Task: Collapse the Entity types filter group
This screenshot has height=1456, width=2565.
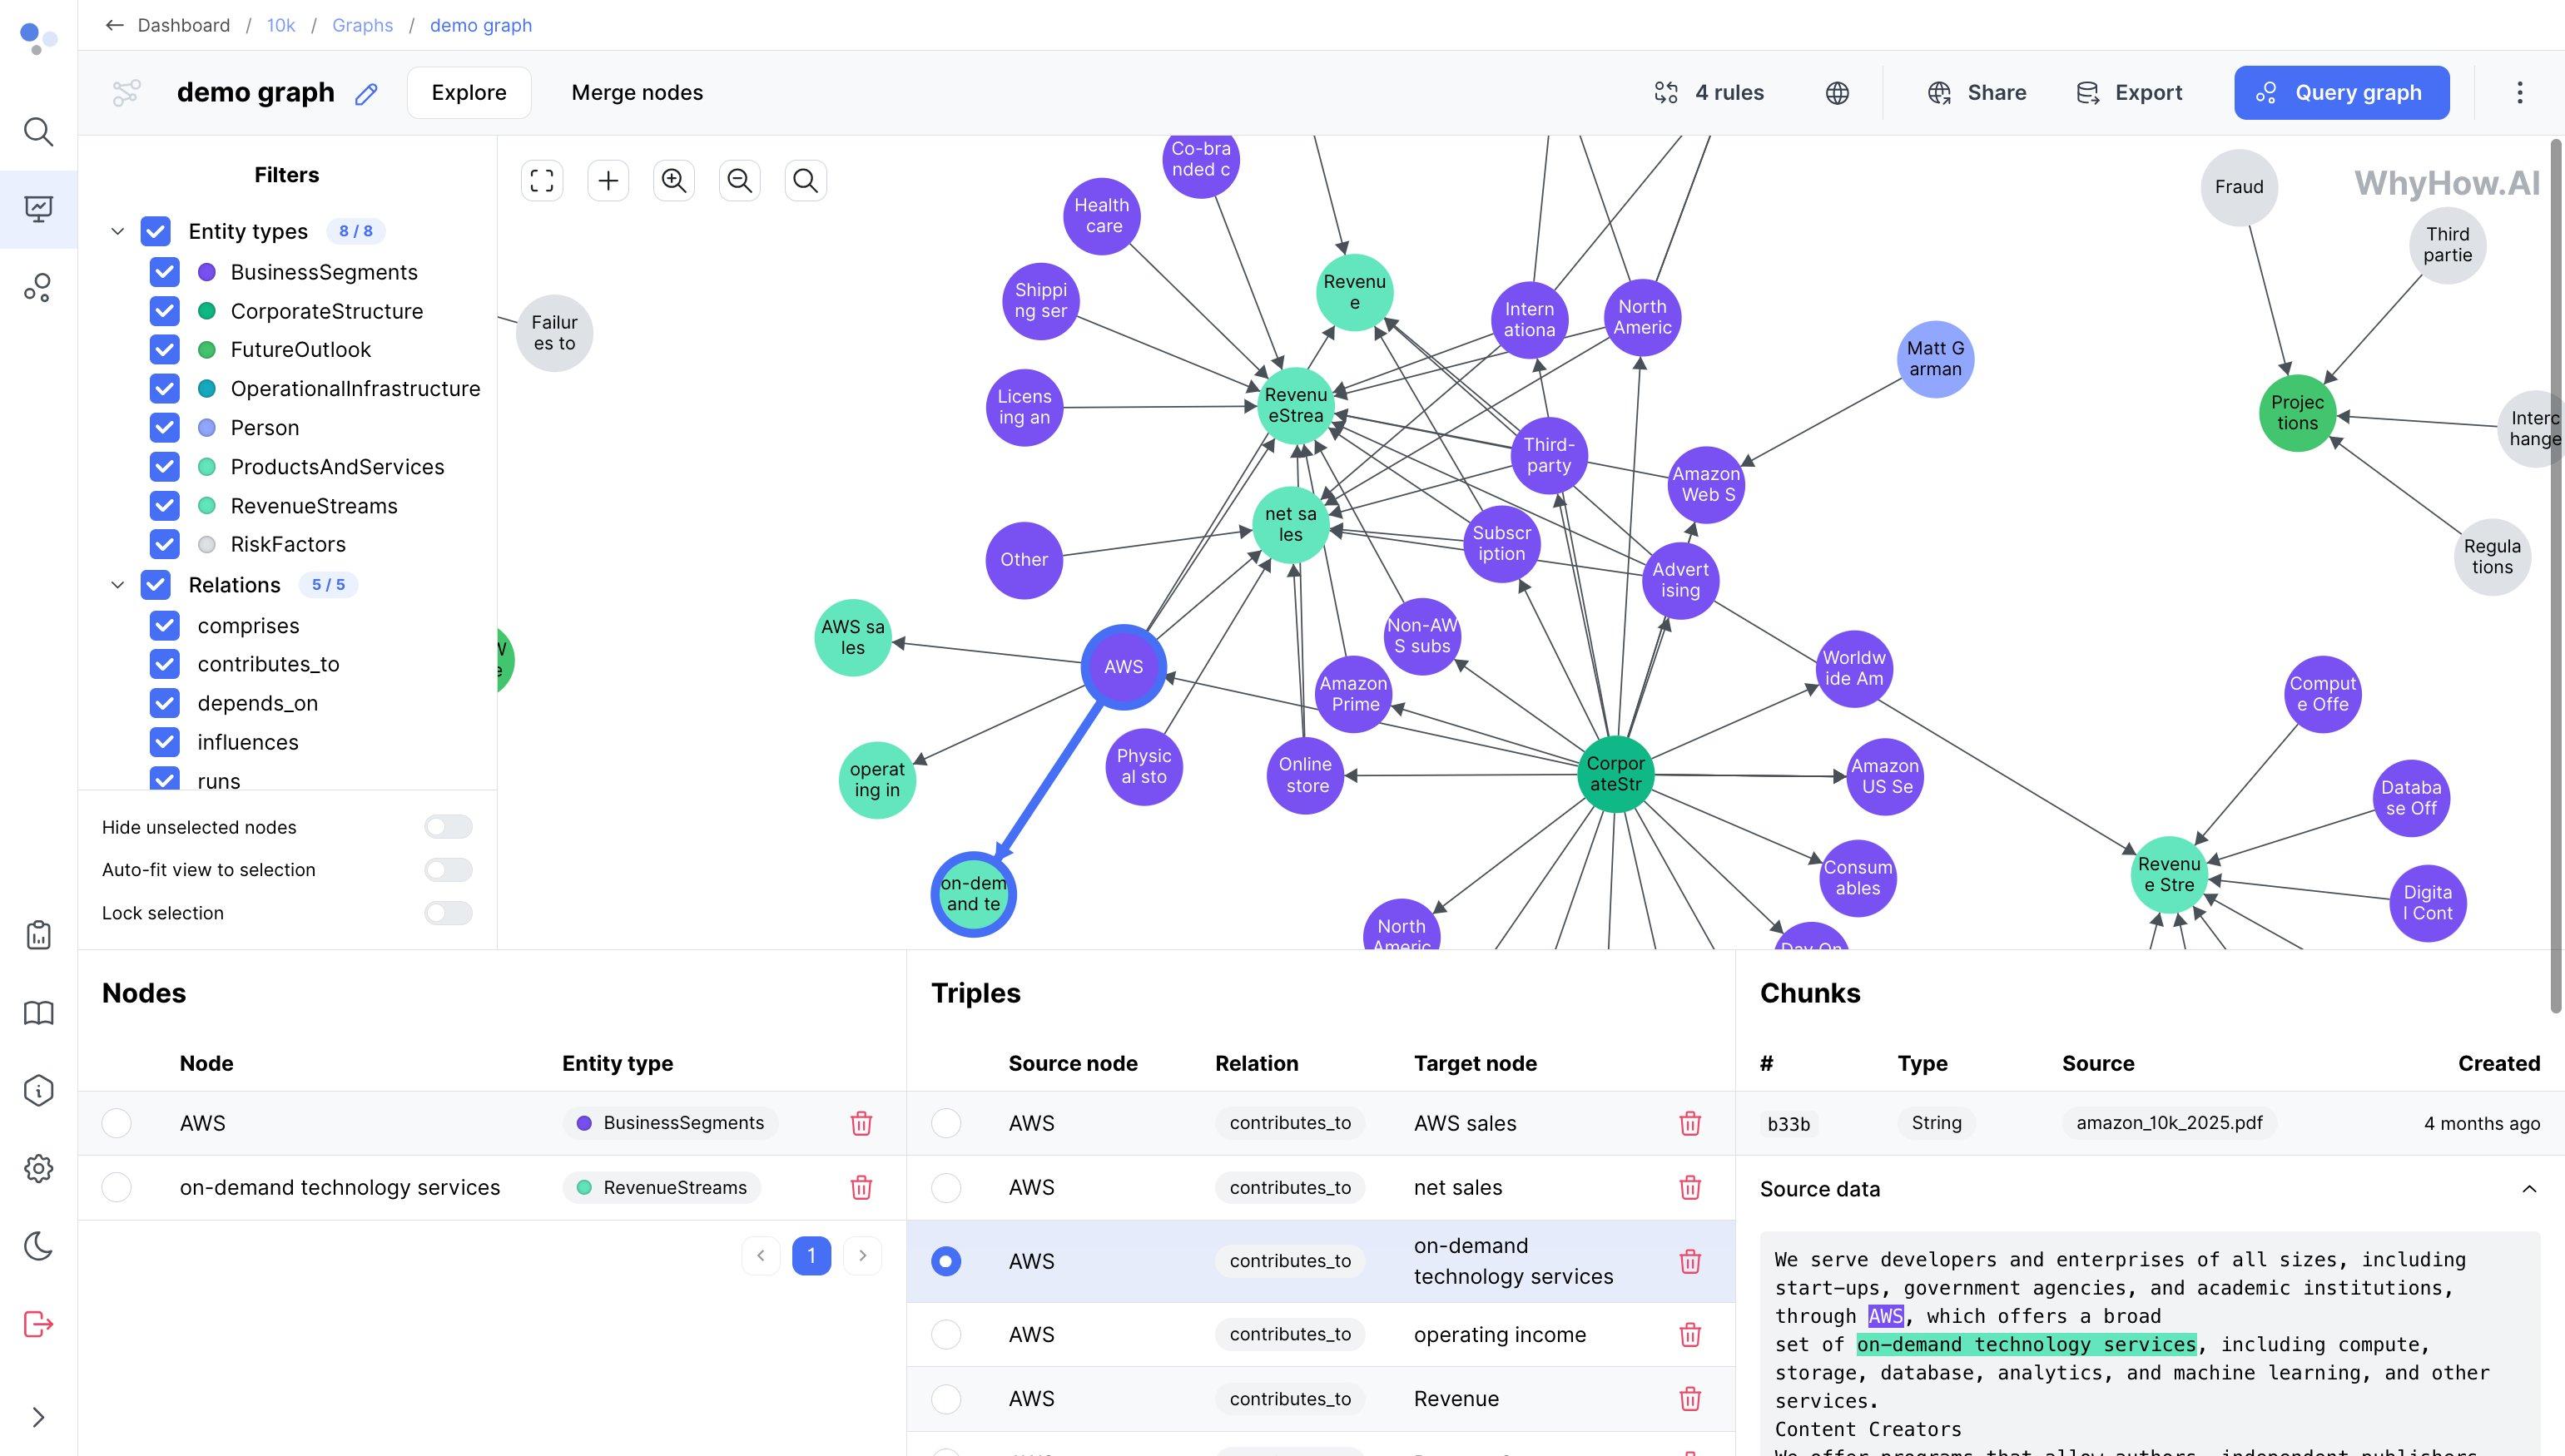Action: click(117, 232)
